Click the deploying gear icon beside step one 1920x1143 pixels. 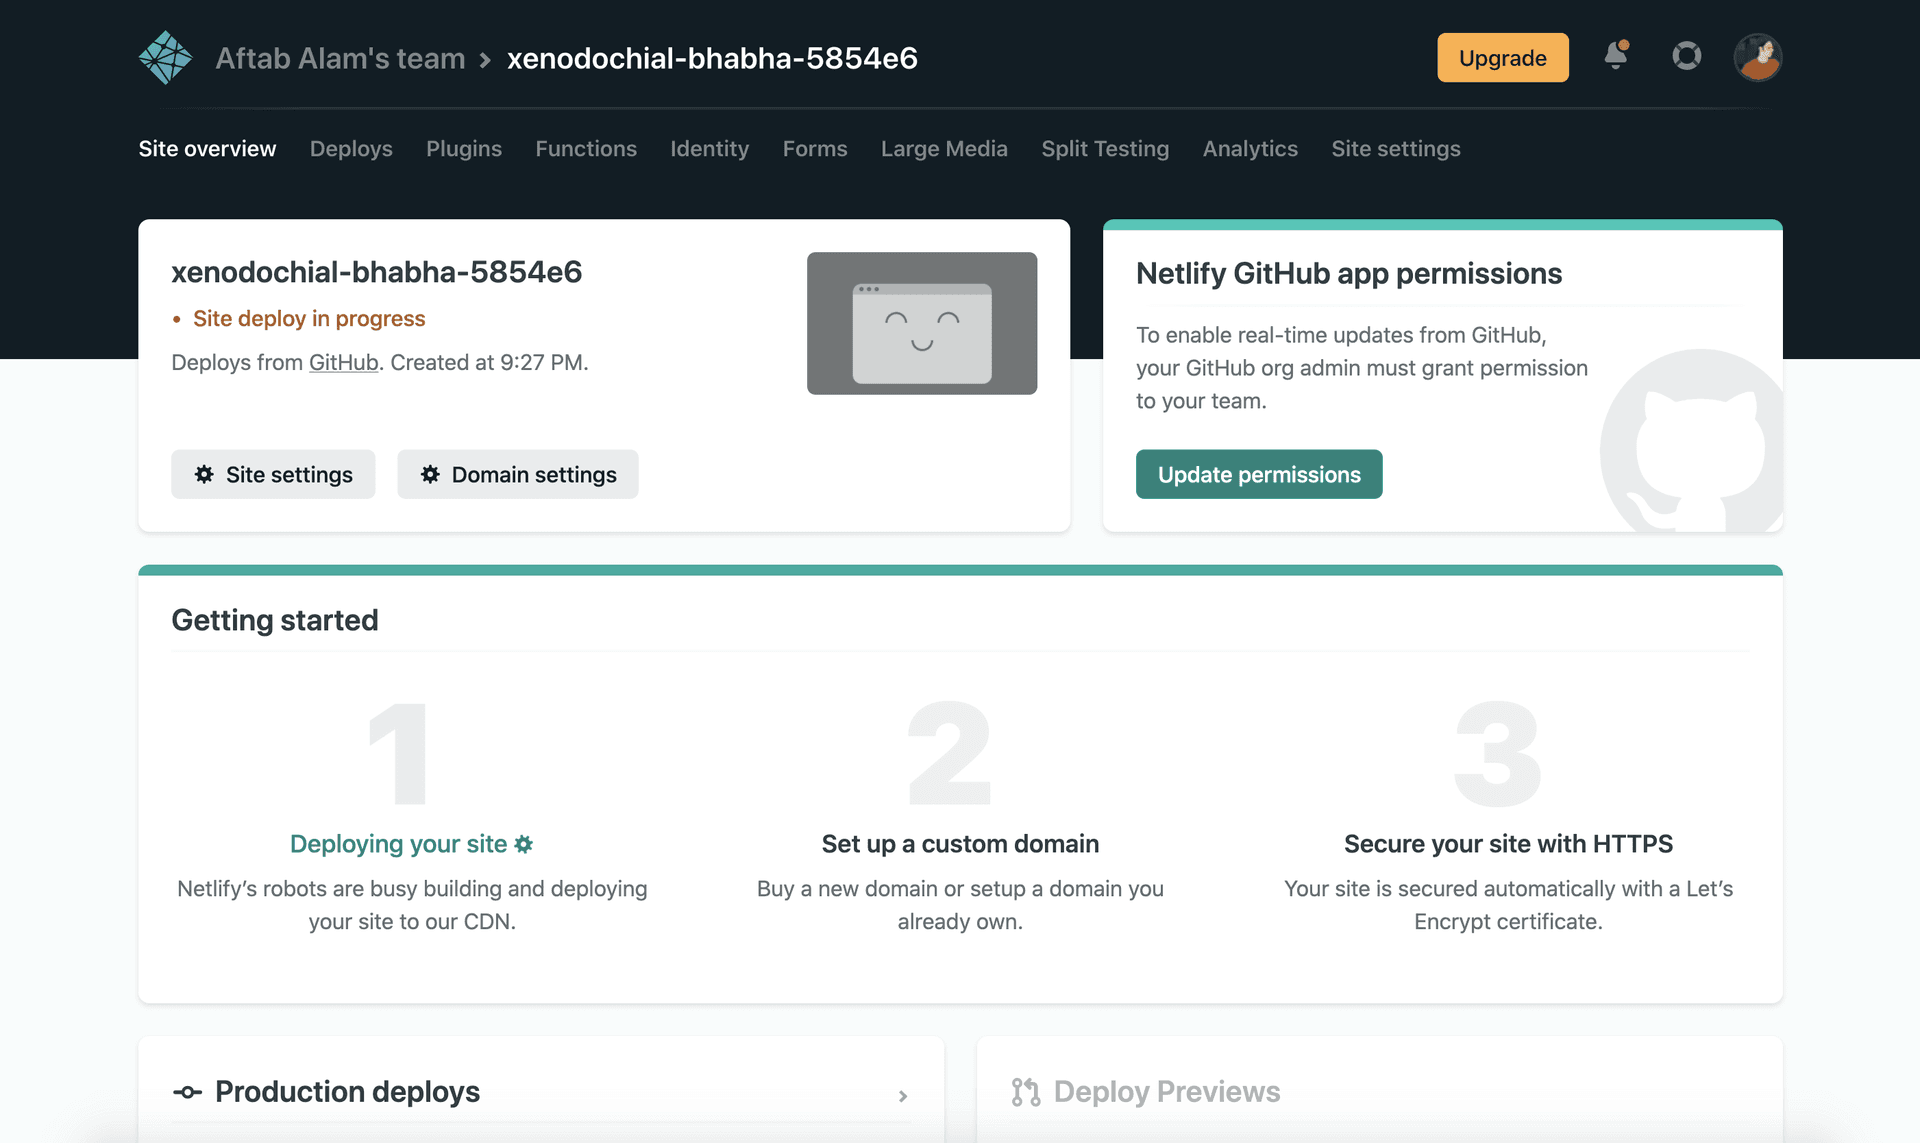pyautogui.click(x=524, y=844)
